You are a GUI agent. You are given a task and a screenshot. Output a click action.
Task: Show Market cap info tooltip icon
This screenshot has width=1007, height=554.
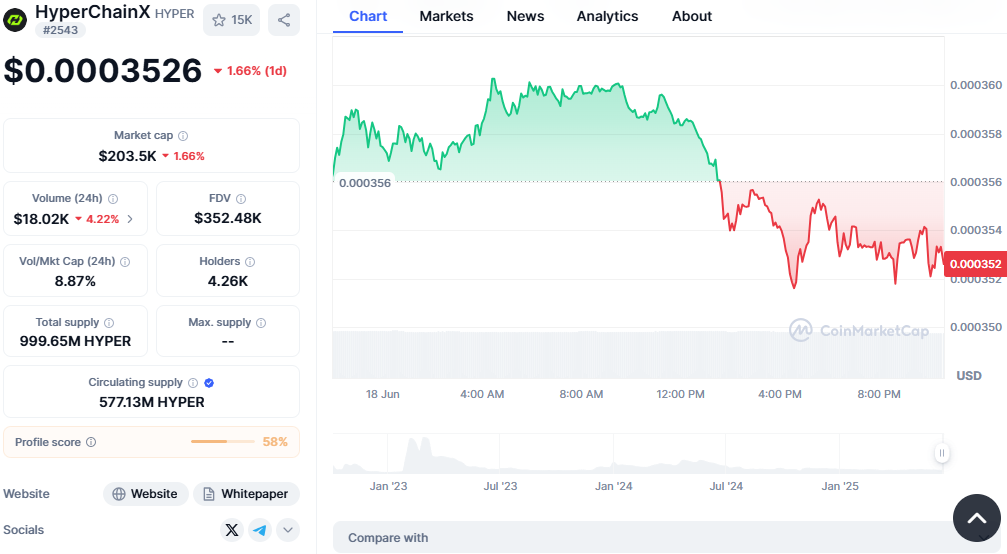[x=183, y=135]
